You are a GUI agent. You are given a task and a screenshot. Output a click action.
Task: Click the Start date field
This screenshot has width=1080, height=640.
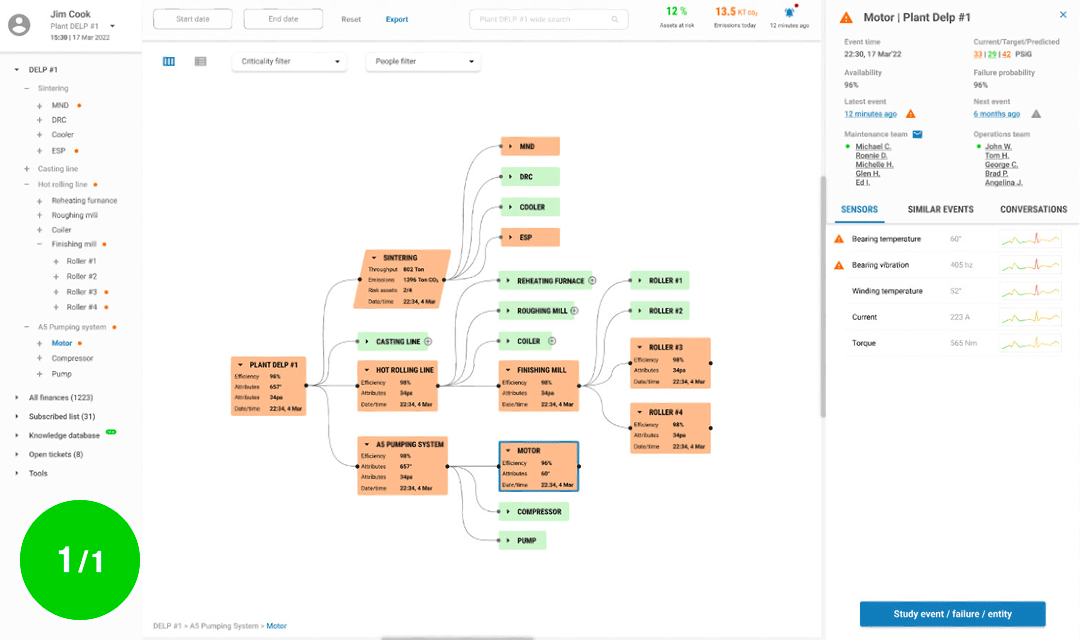(x=193, y=19)
